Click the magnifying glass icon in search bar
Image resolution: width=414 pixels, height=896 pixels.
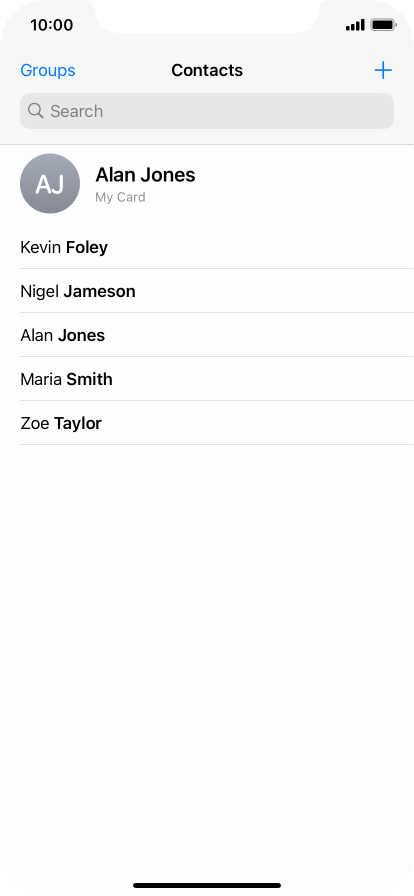[x=35, y=111]
